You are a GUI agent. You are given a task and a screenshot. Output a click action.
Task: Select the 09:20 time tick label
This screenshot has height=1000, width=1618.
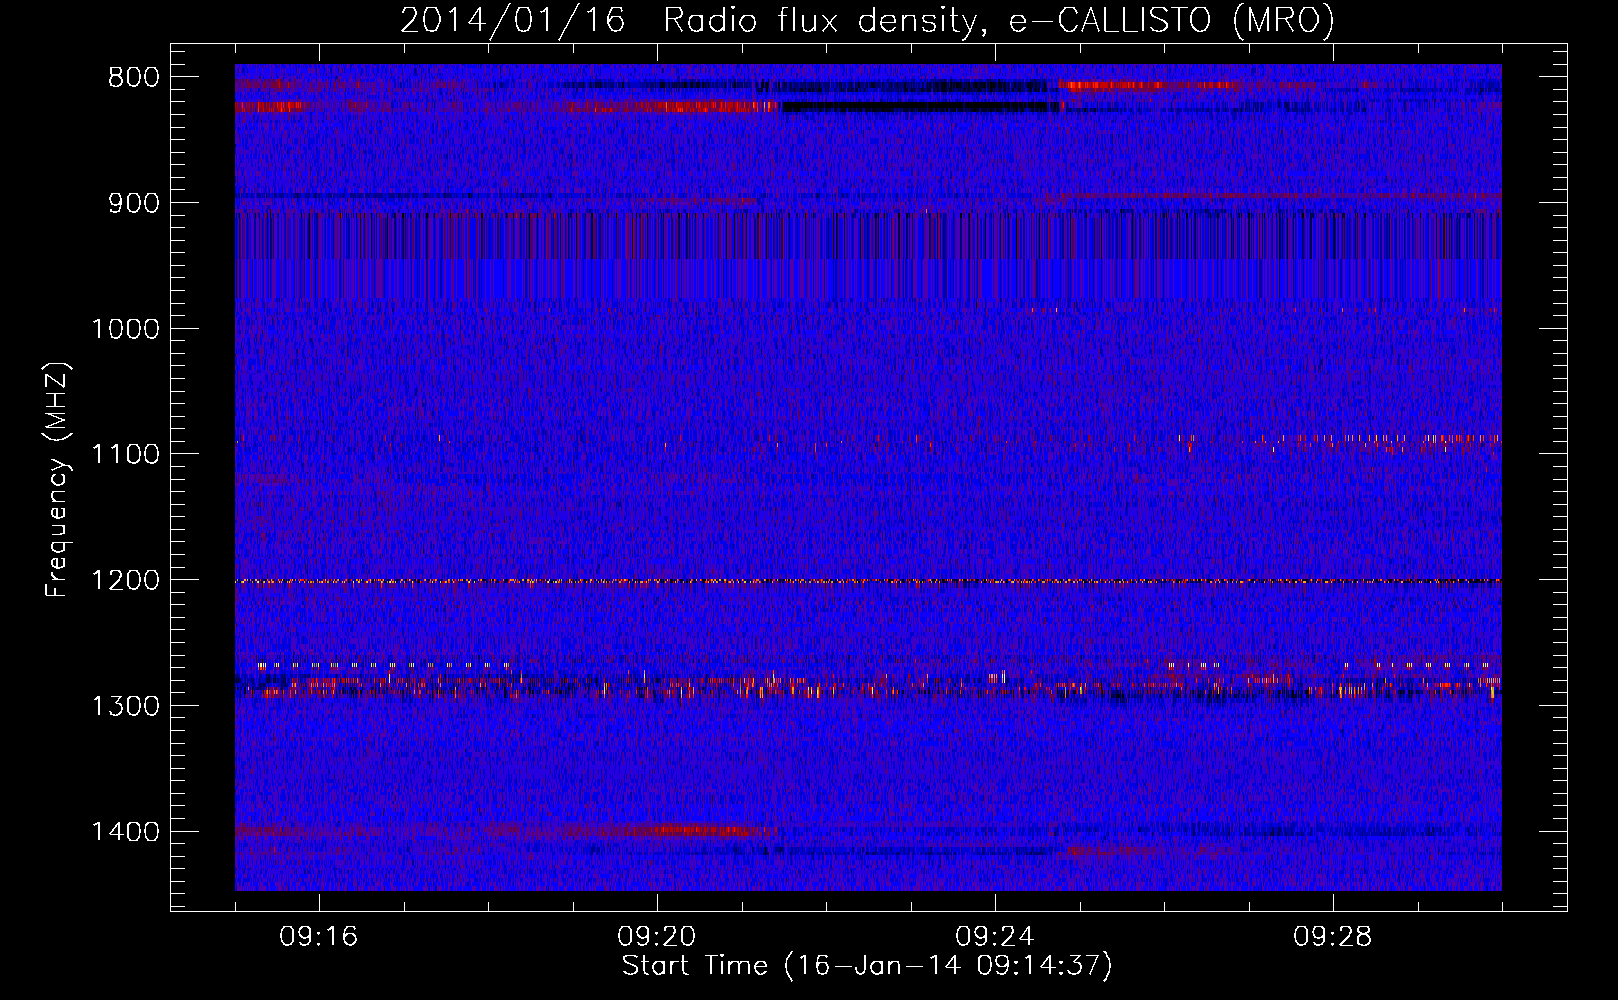tap(657, 937)
